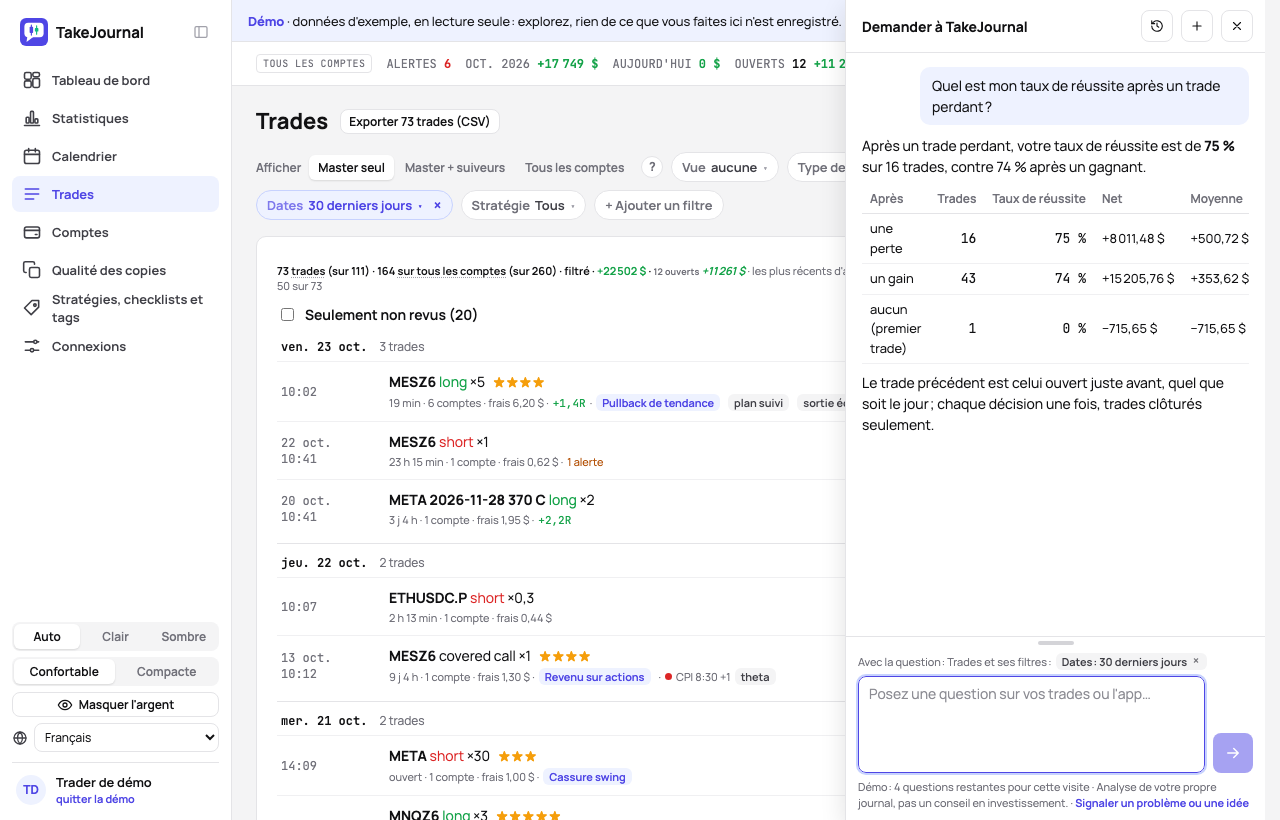Select the Master + suiveurs account view

coord(455,168)
